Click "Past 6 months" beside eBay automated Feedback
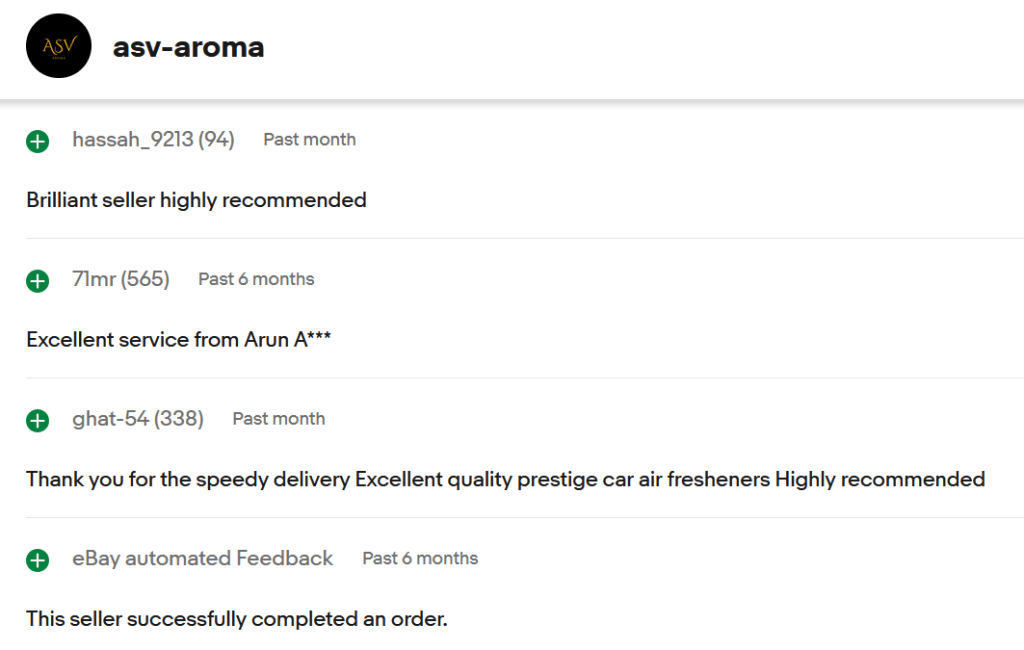The image size is (1024, 650). click(x=420, y=559)
